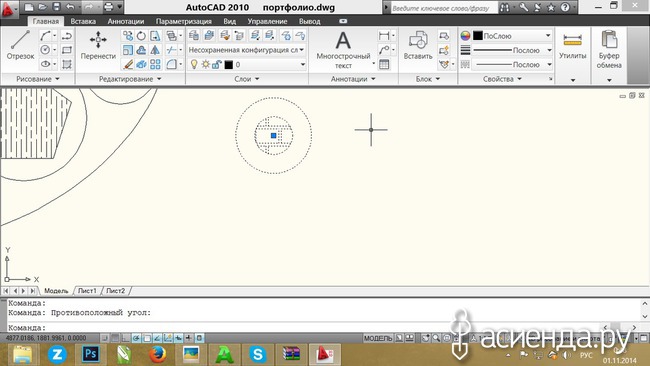This screenshot has height=366, width=650.
Task: Activate the Перенести move tool
Action: pyautogui.click(x=98, y=45)
